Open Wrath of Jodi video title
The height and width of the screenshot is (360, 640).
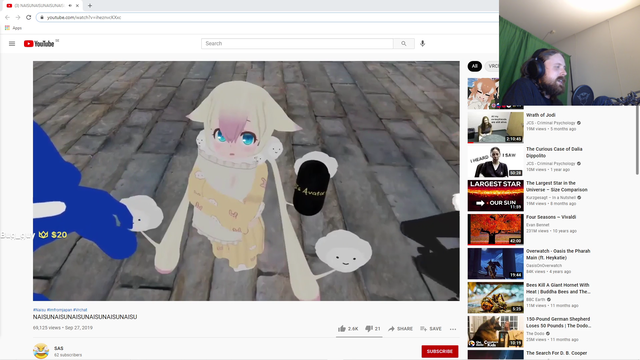point(540,115)
